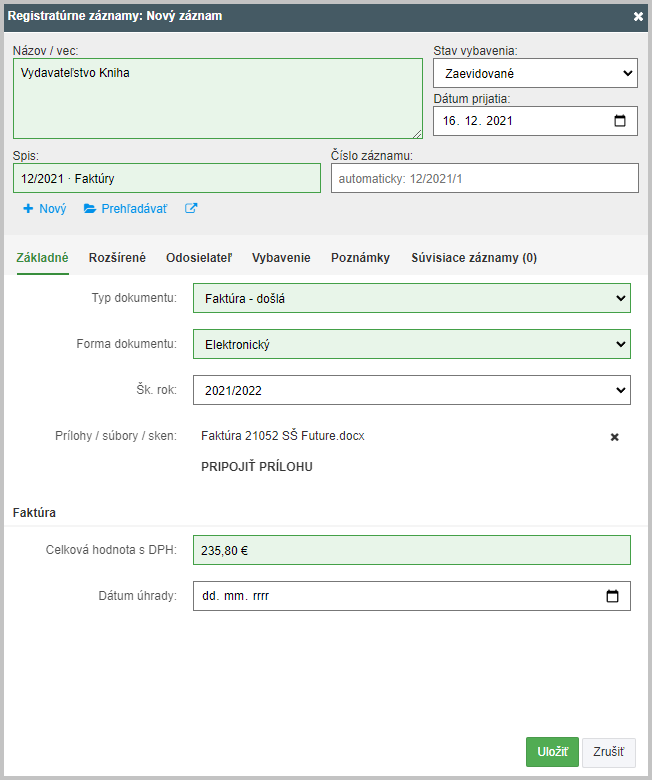Image resolution: width=652 pixels, height=780 pixels.
Task: Open the Typ dokumentu dropdown
Action: [x=412, y=298]
